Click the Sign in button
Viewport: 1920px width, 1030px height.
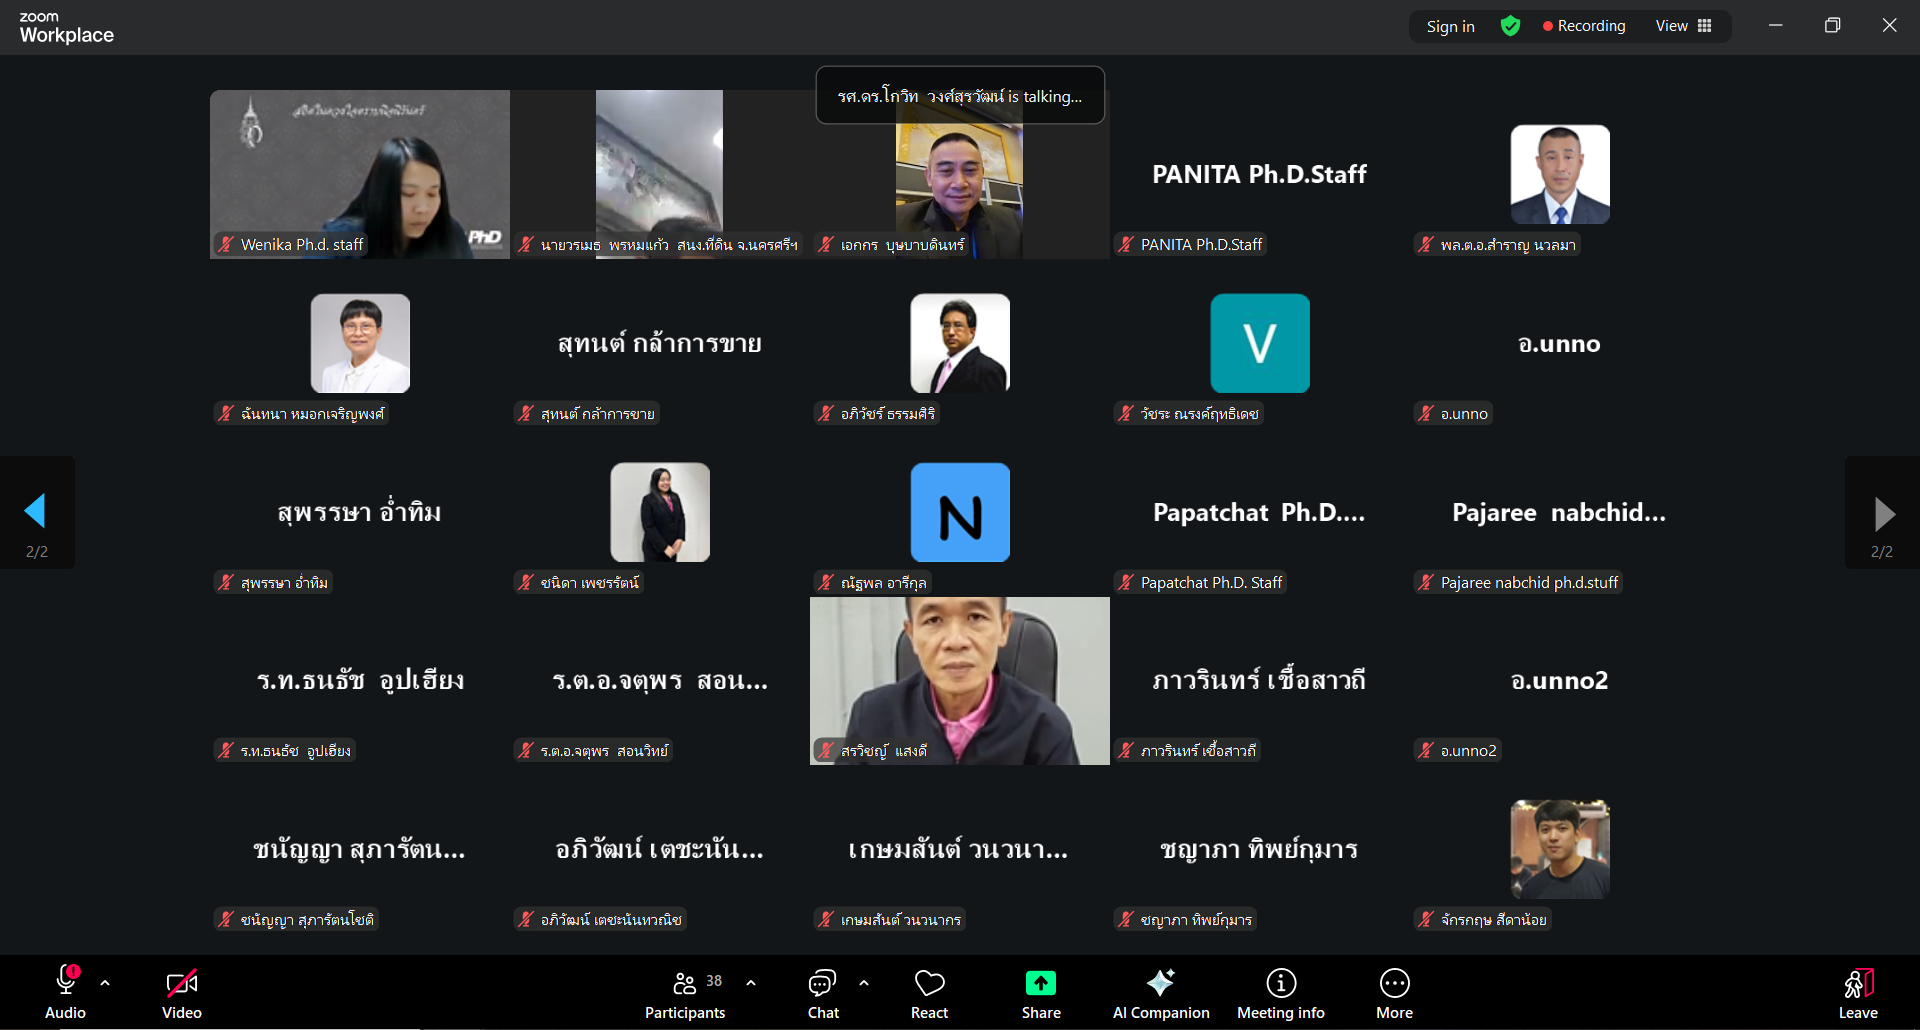[1450, 26]
